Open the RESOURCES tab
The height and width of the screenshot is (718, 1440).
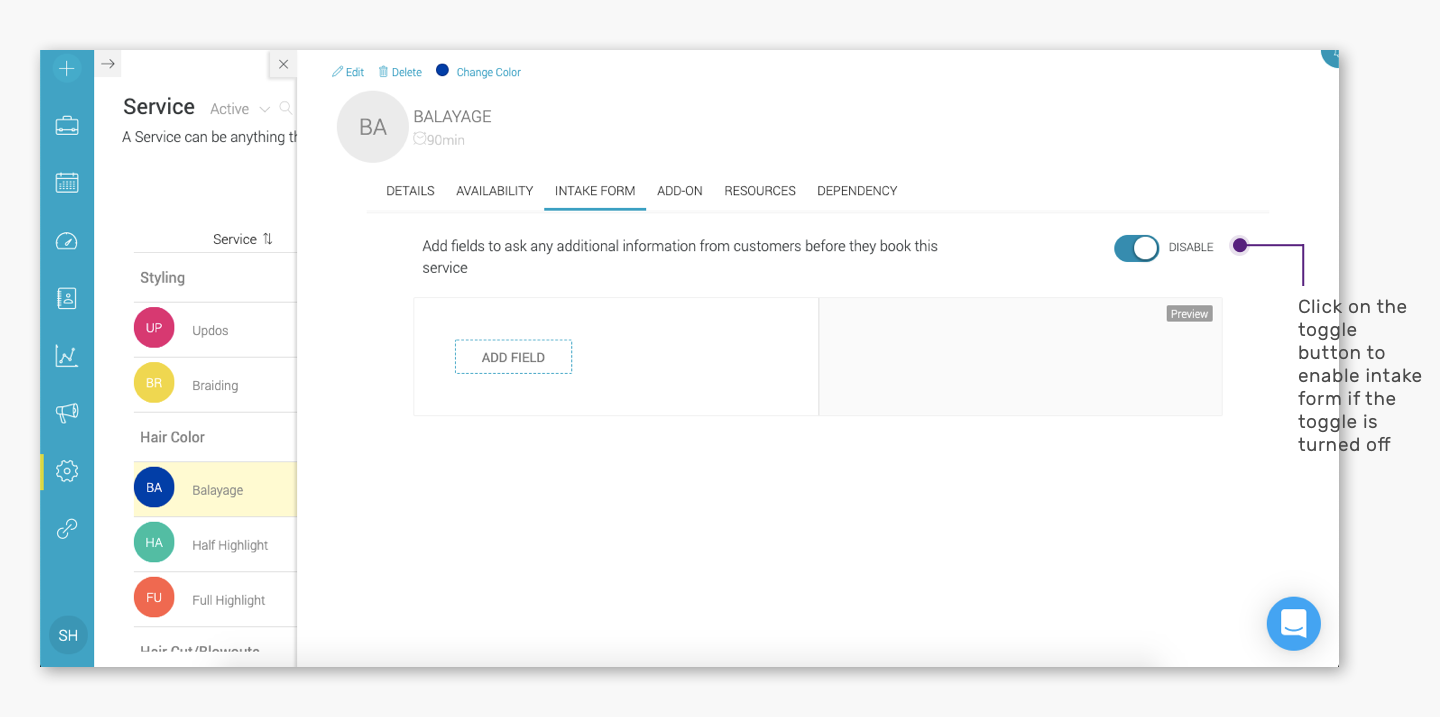coord(760,191)
